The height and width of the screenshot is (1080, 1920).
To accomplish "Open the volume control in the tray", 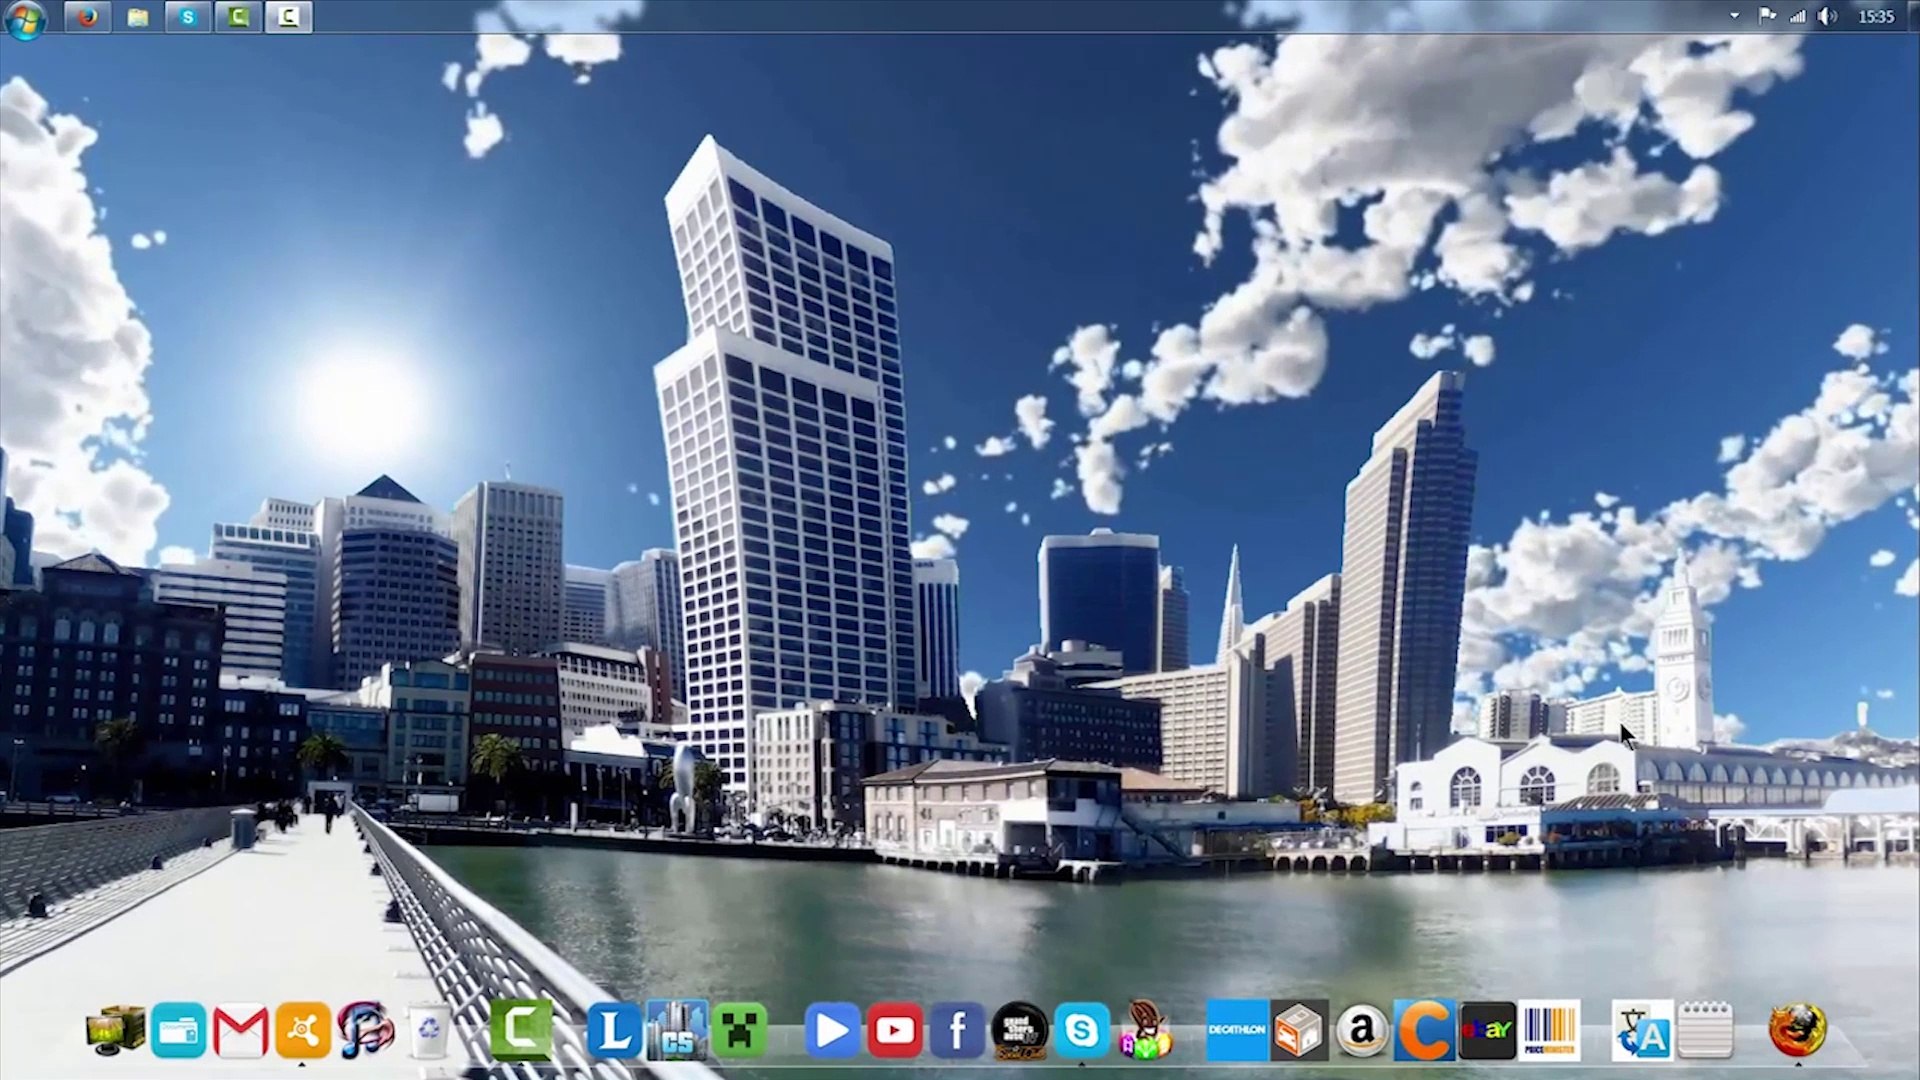I will [x=1827, y=16].
